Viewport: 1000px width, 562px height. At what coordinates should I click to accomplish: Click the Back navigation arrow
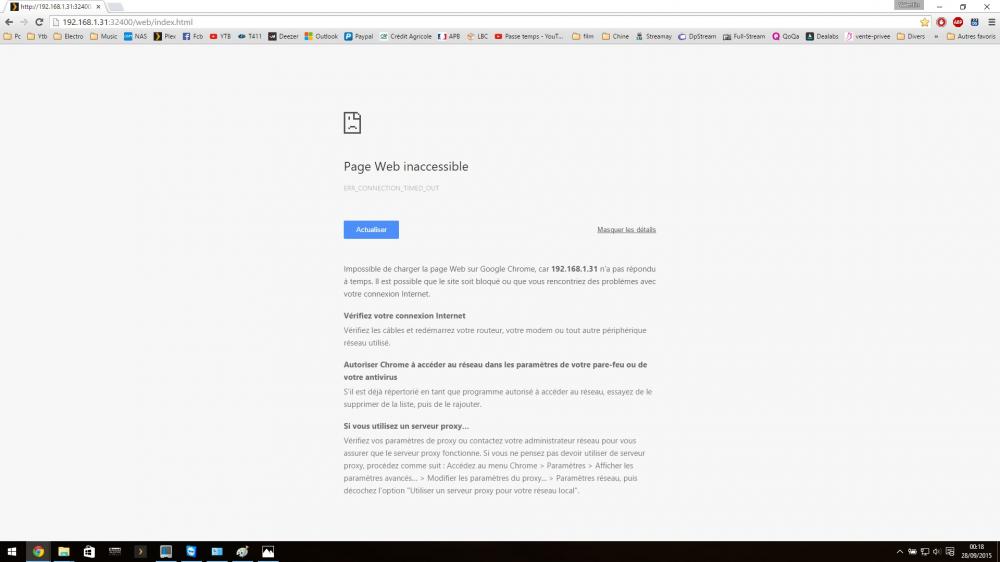(9, 22)
